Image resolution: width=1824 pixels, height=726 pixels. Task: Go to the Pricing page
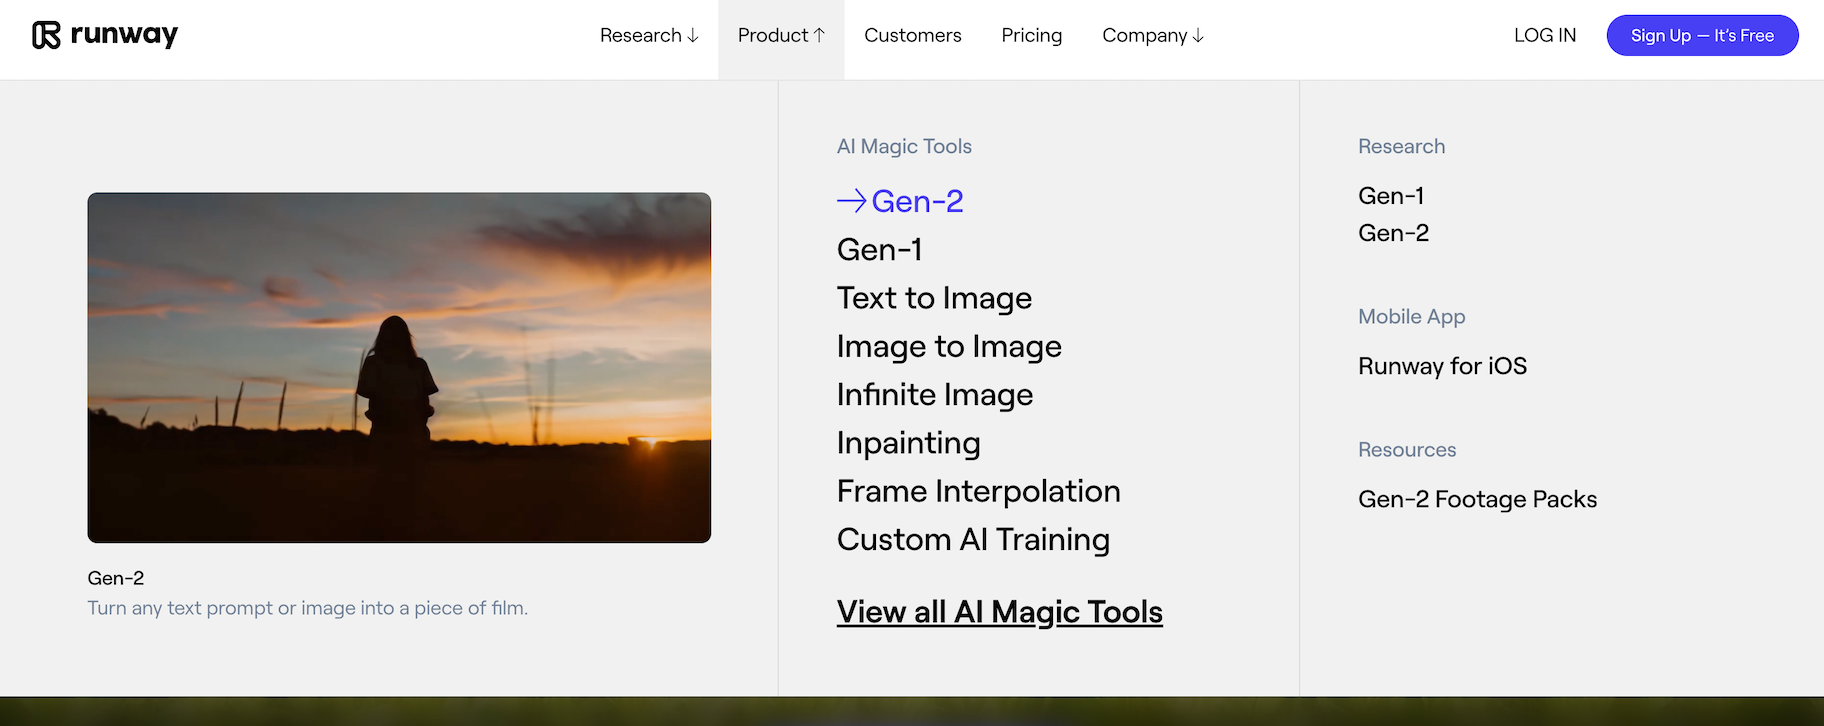1031,36
